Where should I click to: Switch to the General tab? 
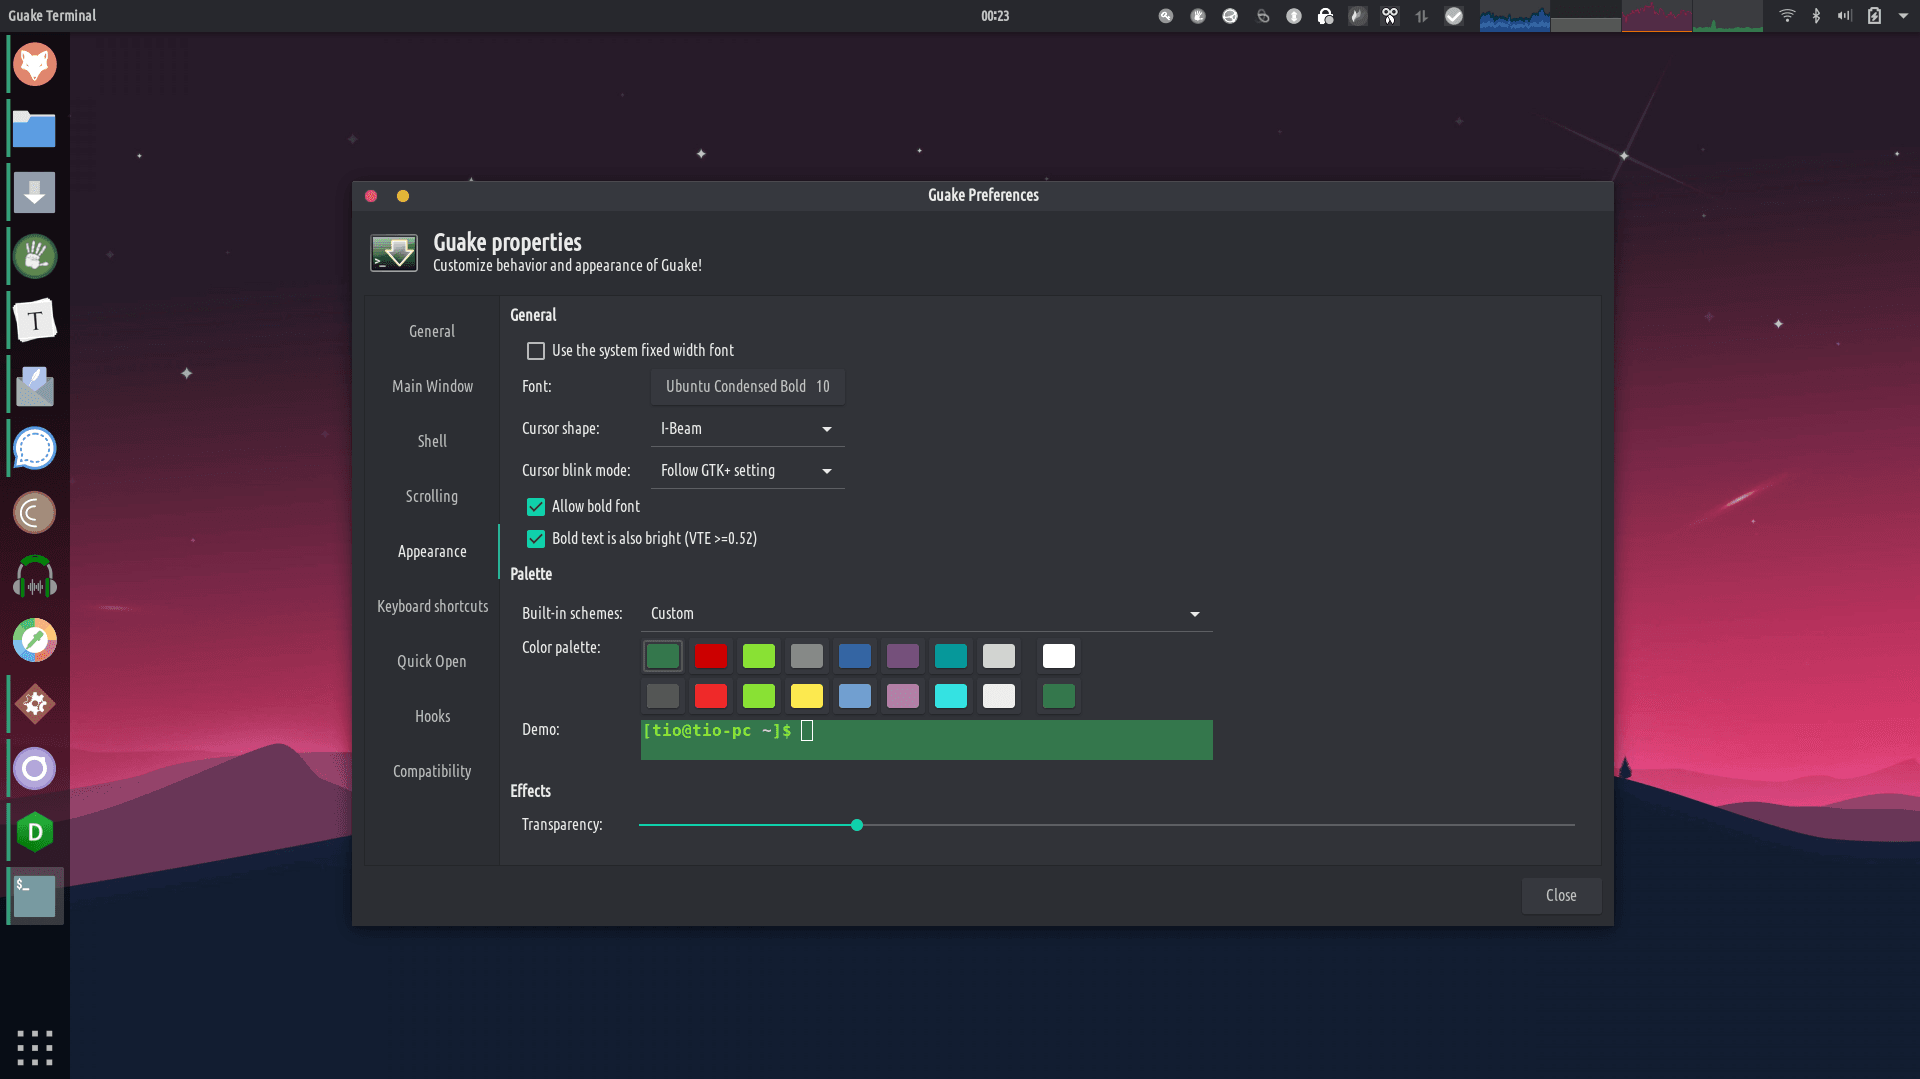click(x=432, y=331)
